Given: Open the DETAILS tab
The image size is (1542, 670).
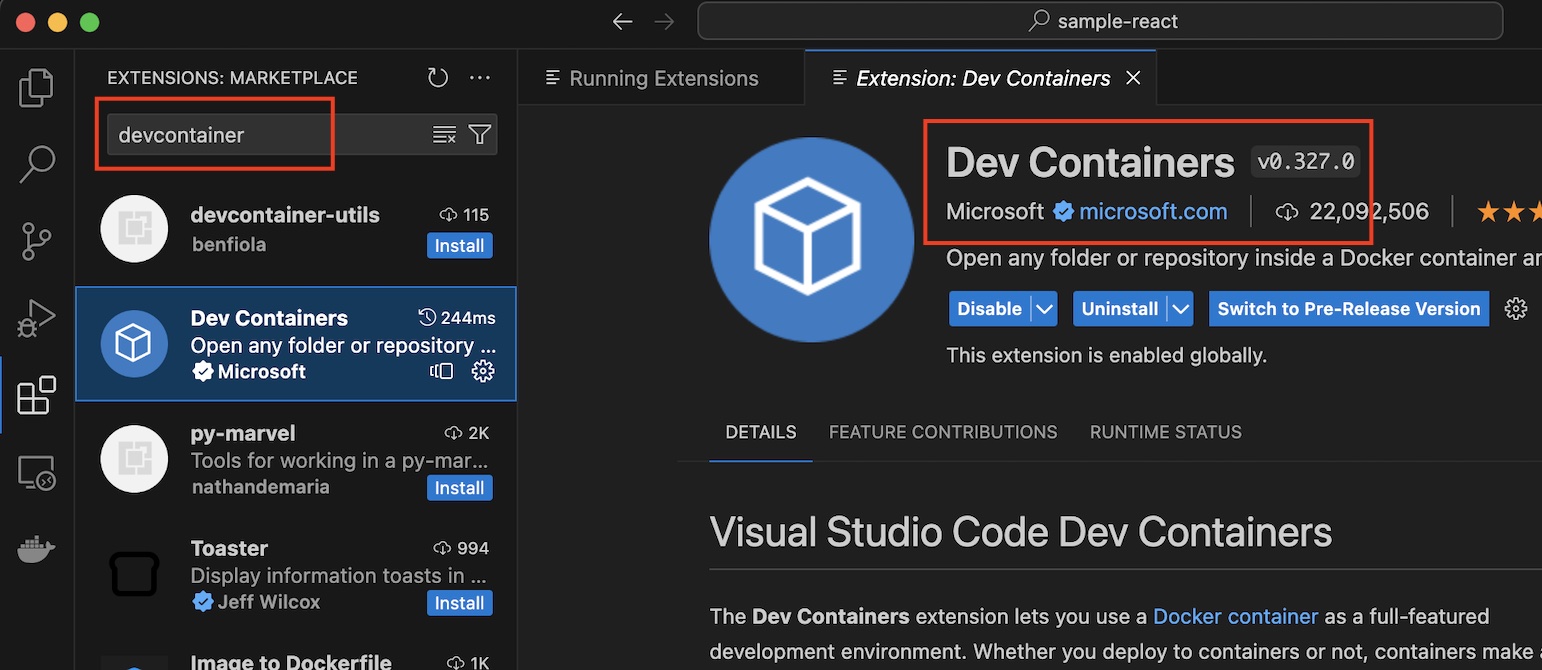Looking at the screenshot, I should pyautogui.click(x=761, y=432).
